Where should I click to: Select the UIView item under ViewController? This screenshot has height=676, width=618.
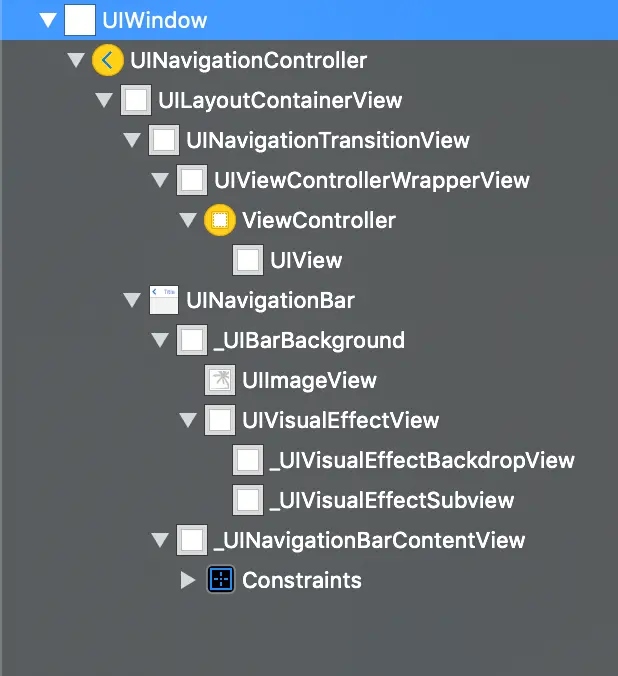click(306, 260)
